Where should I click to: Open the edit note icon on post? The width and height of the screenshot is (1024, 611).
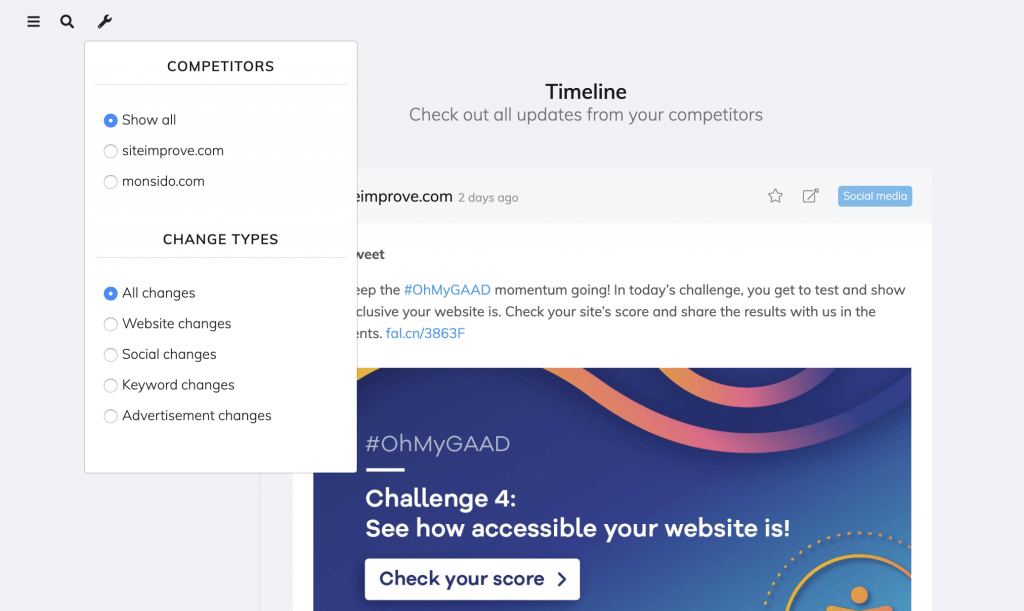pyautogui.click(x=810, y=196)
